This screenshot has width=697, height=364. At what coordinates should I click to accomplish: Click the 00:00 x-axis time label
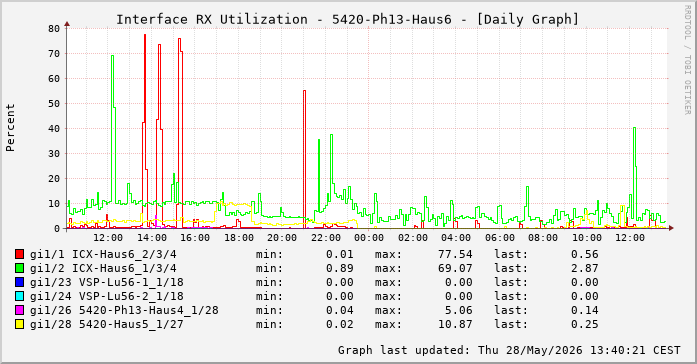[x=369, y=238]
